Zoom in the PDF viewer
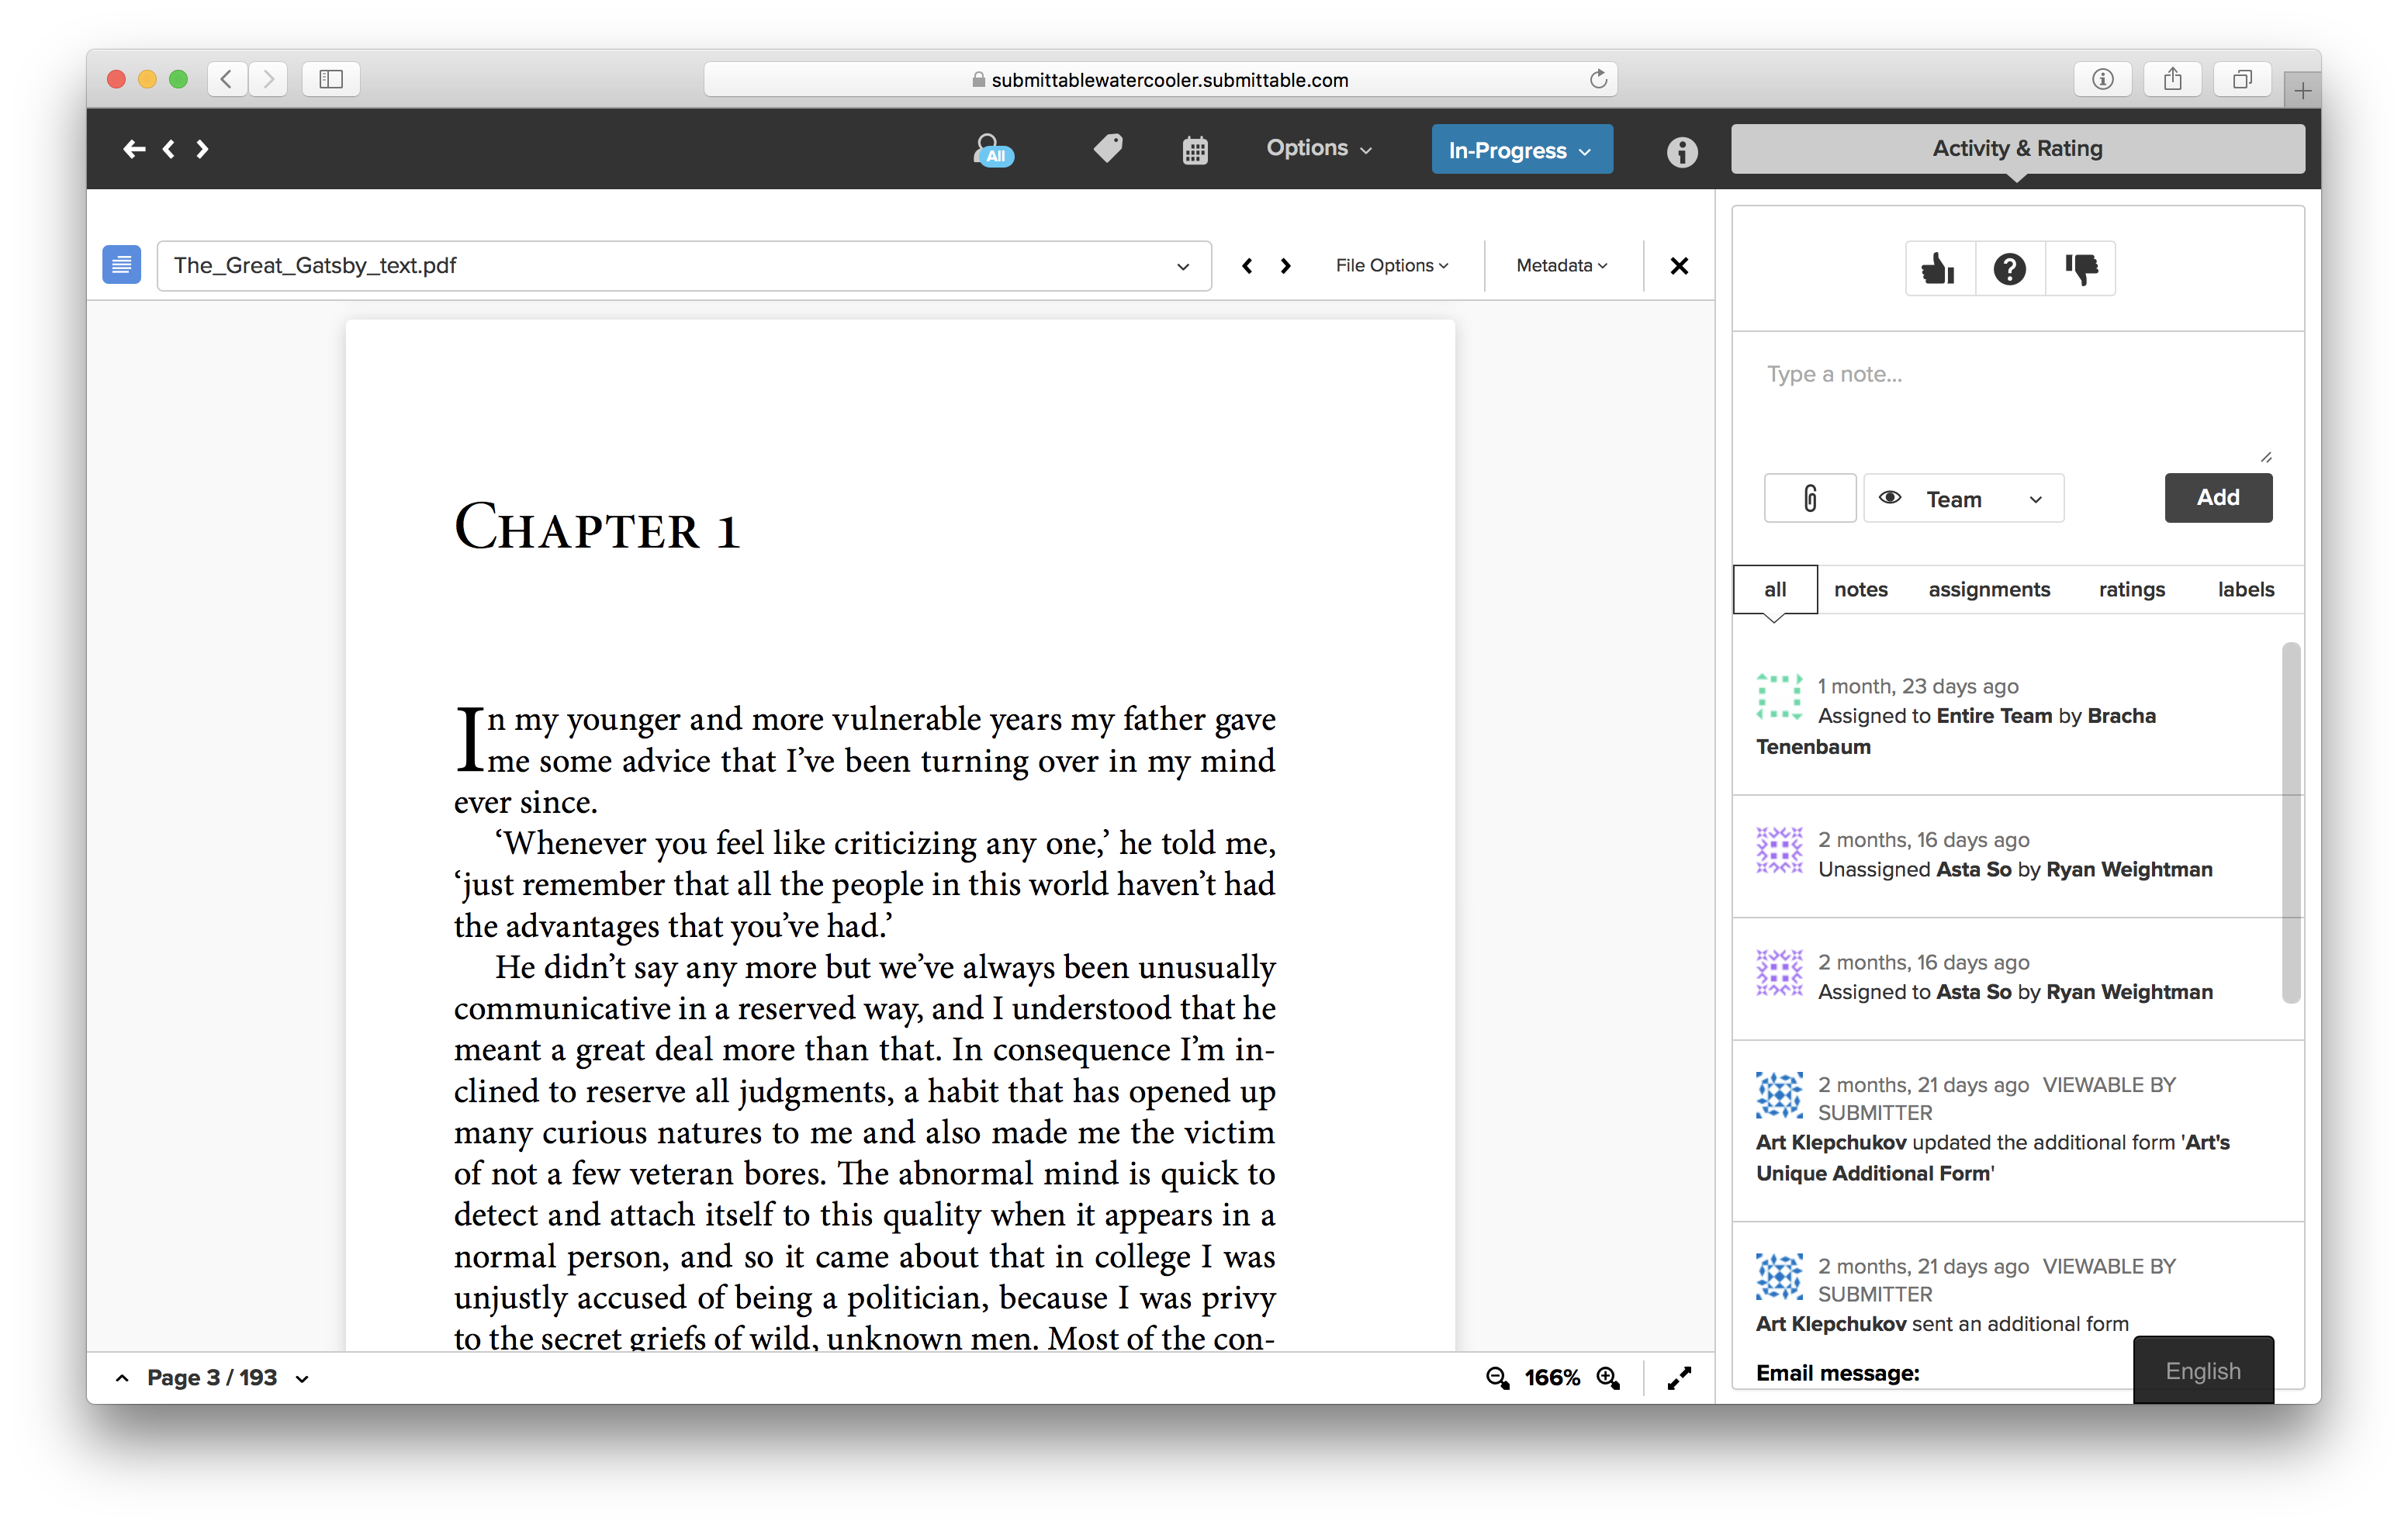 pyautogui.click(x=1608, y=1378)
